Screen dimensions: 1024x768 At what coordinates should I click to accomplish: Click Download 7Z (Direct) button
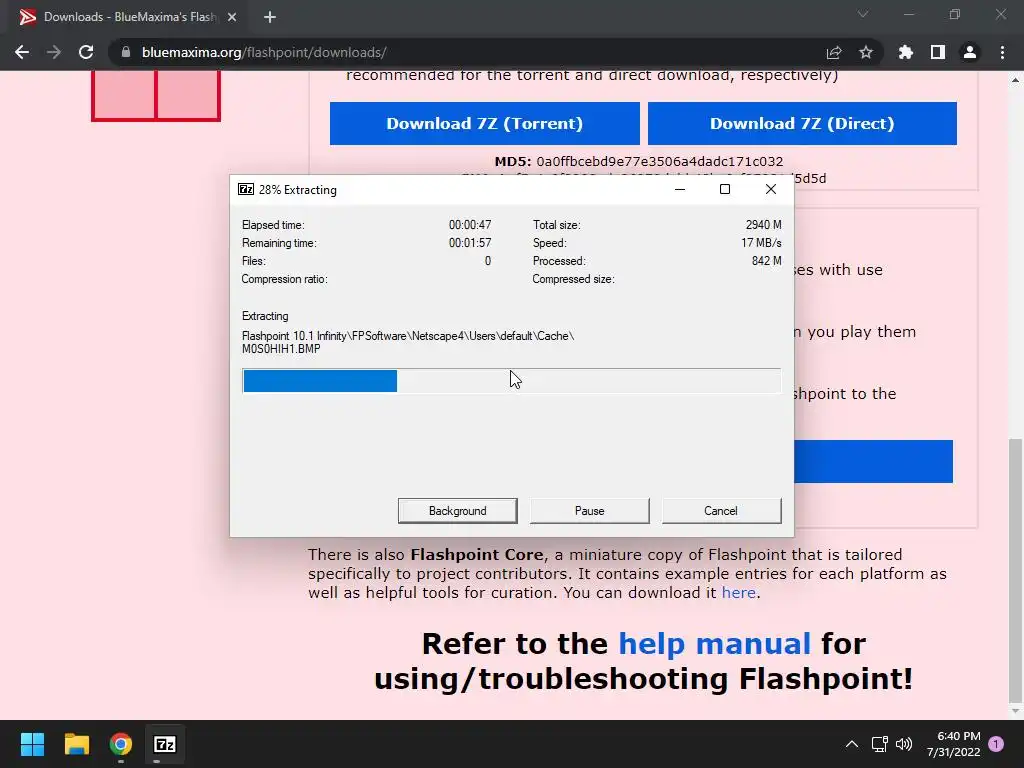click(x=802, y=123)
